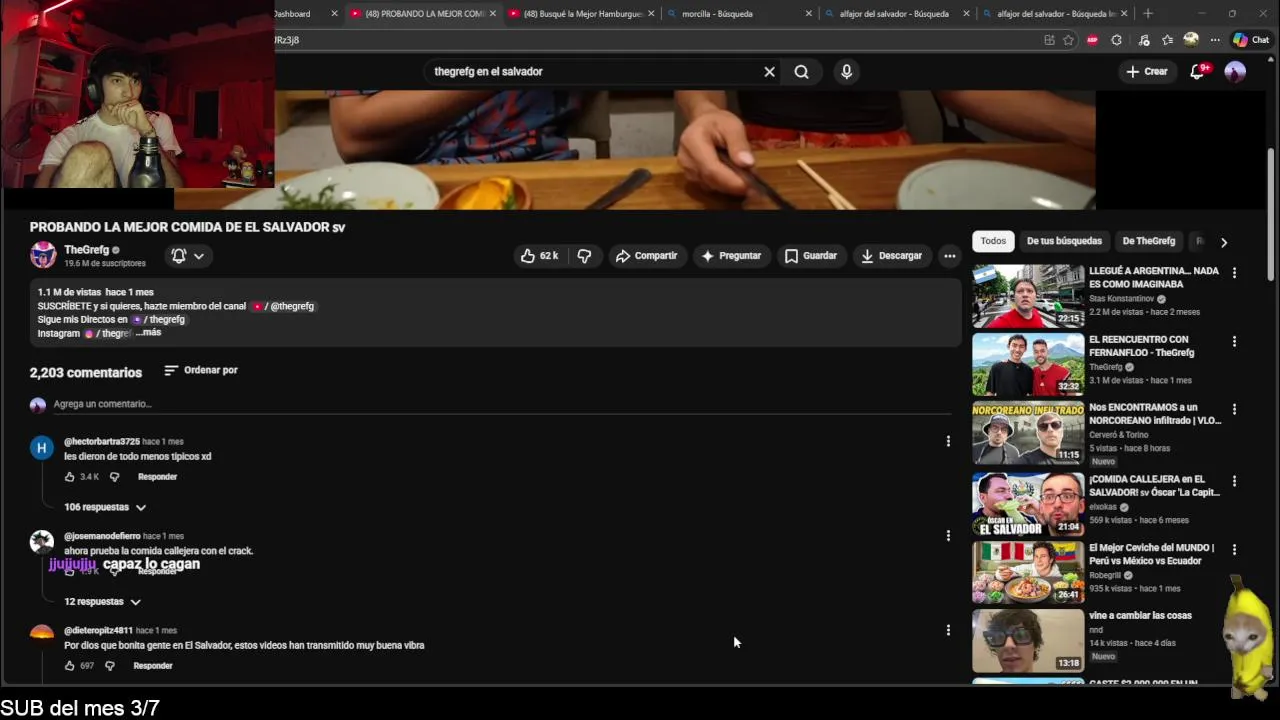
Task: Like dieteropitz4811's comment
Action: [x=70, y=666]
